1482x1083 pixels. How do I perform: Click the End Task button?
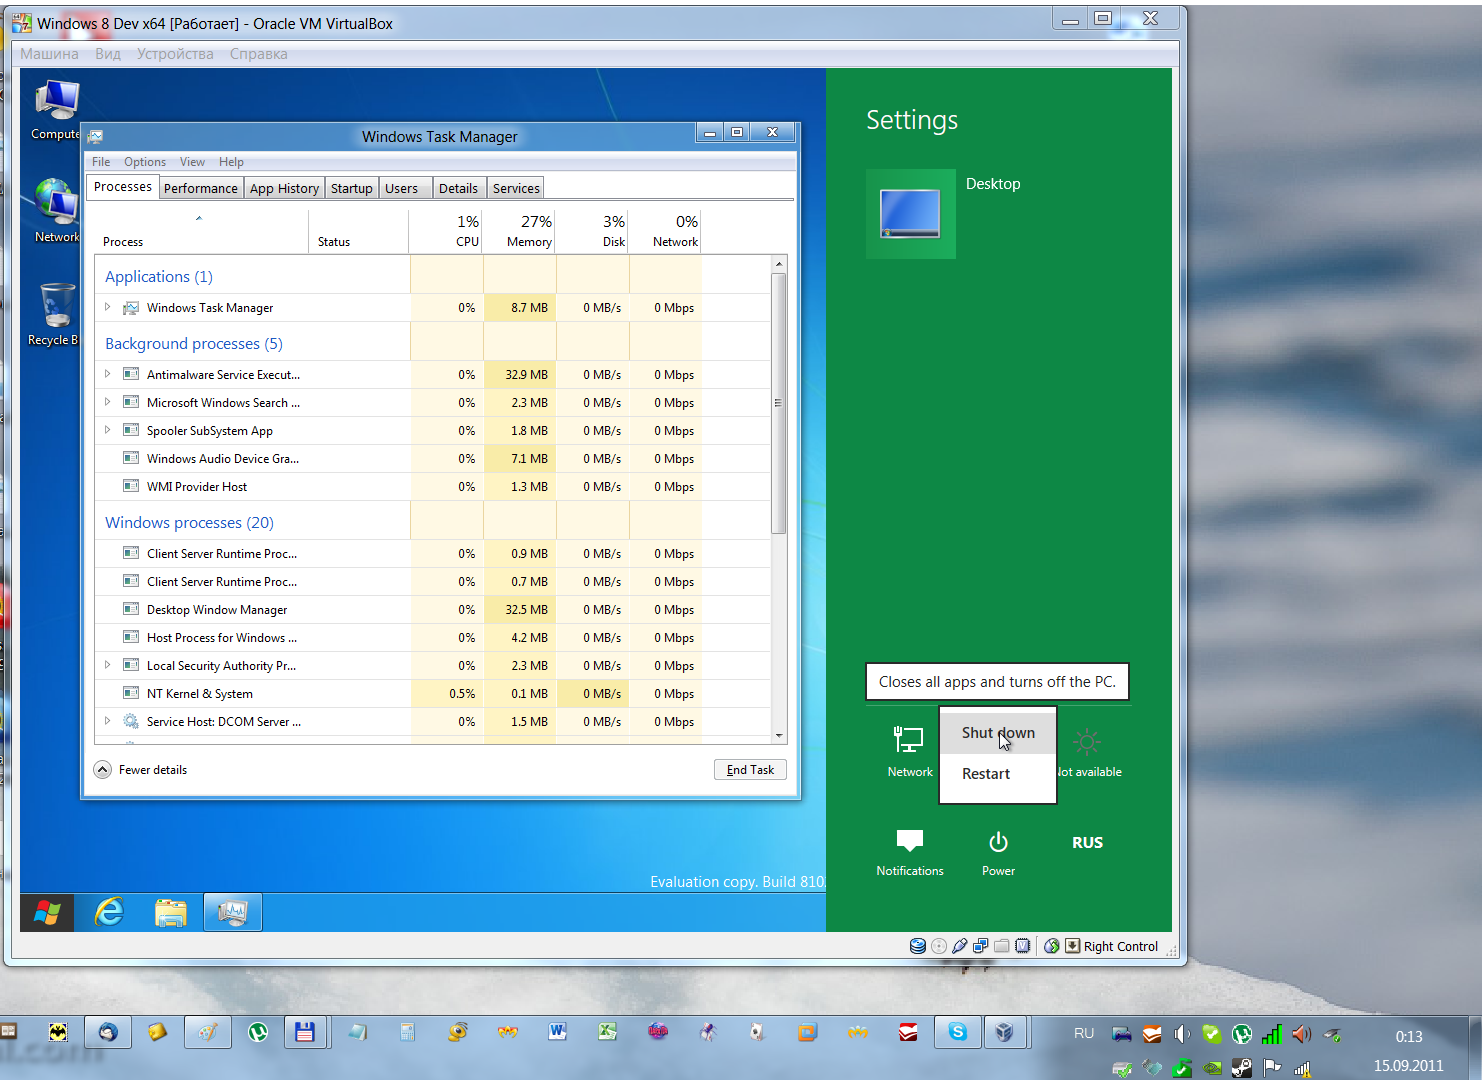point(750,770)
